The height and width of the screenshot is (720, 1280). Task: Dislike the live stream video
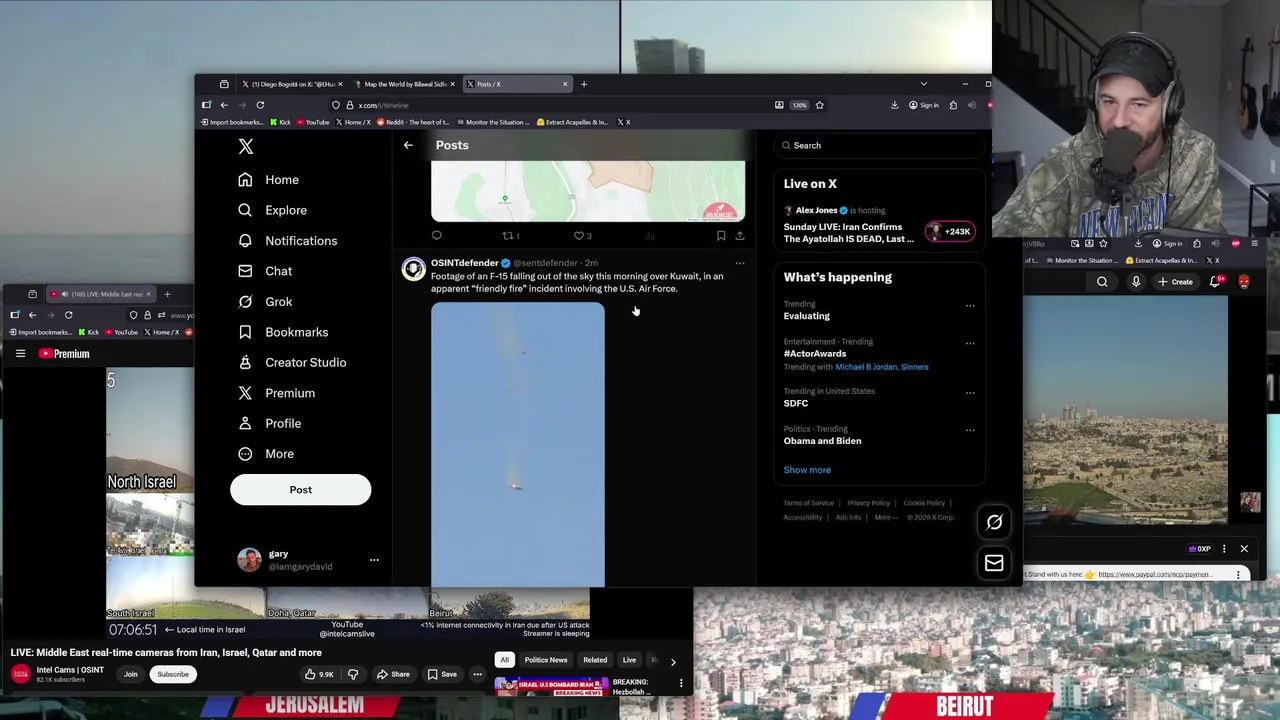pyautogui.click(x=352, y=674)
